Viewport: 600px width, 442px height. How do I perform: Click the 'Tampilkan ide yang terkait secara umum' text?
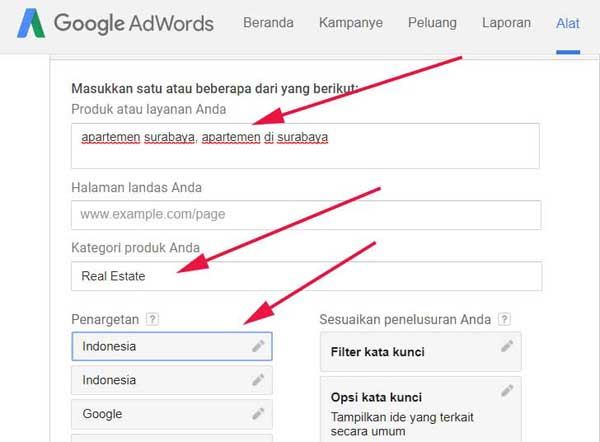point(402,424)
